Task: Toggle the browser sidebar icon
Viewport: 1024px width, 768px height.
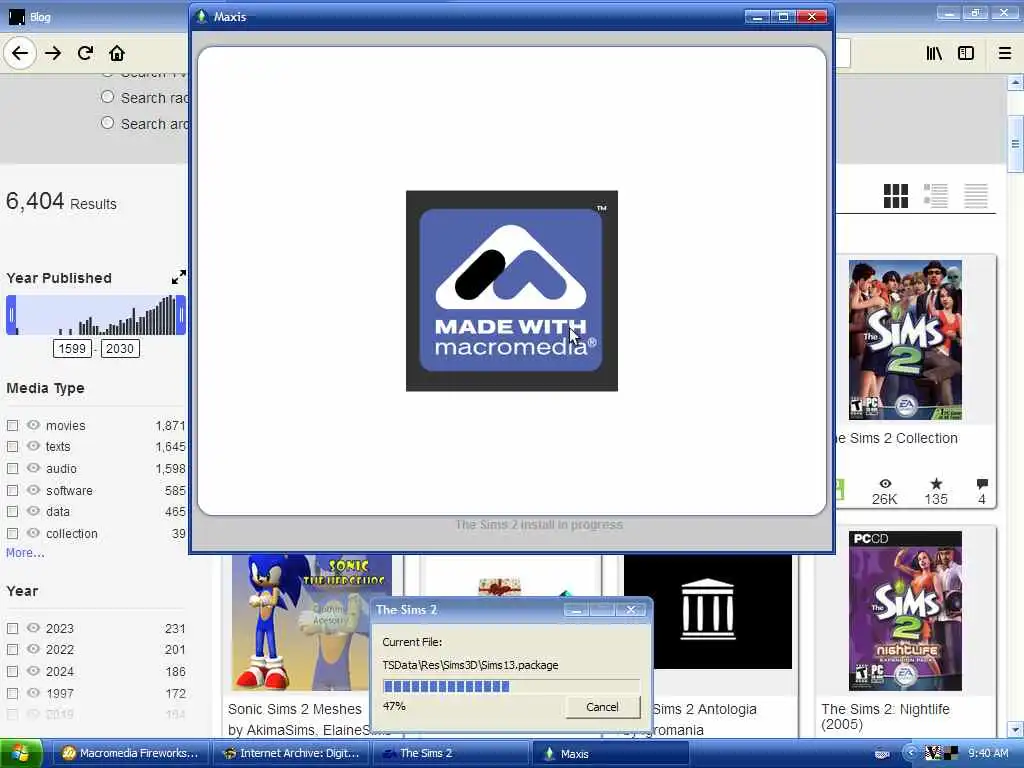Action: tap(966, 53)
